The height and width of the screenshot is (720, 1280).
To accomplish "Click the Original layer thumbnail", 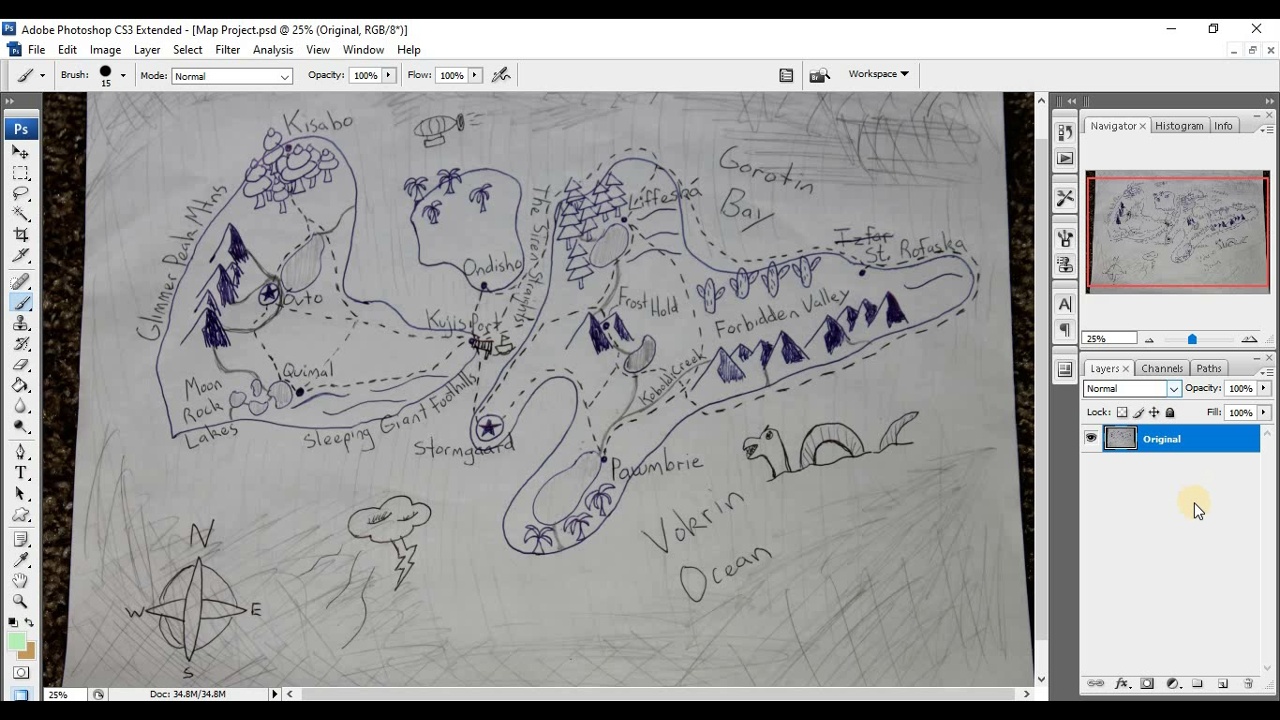I will [1121, 438].
